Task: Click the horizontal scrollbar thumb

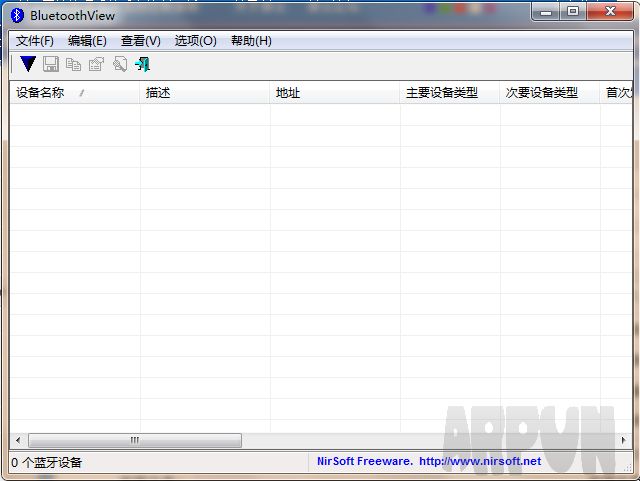Action: point(135,440)
